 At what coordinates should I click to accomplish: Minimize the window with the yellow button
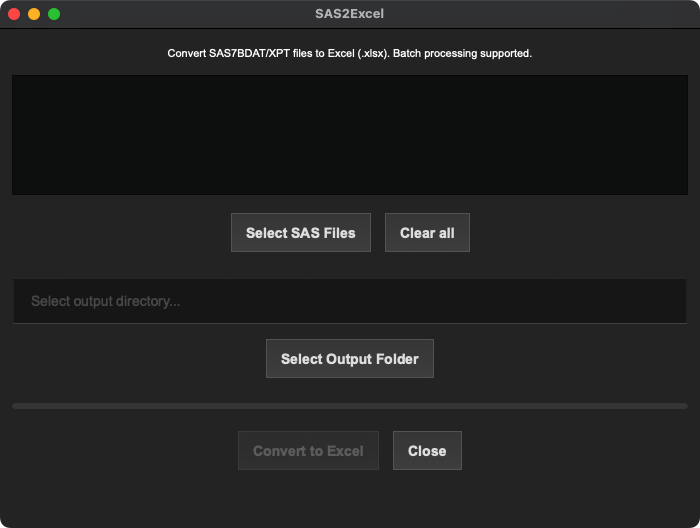(34, 14)
